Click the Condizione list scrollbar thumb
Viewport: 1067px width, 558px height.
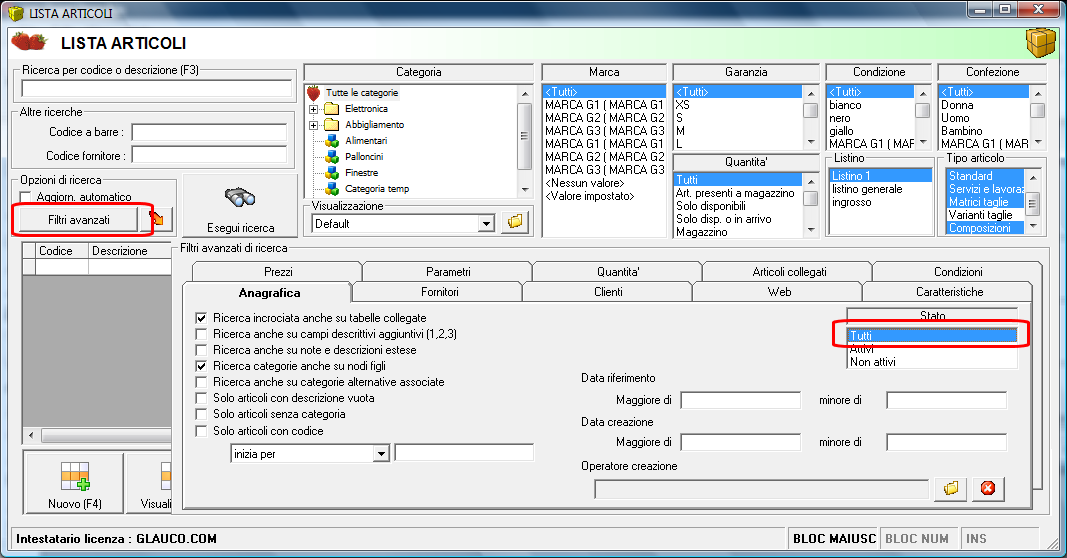point(923,110)
